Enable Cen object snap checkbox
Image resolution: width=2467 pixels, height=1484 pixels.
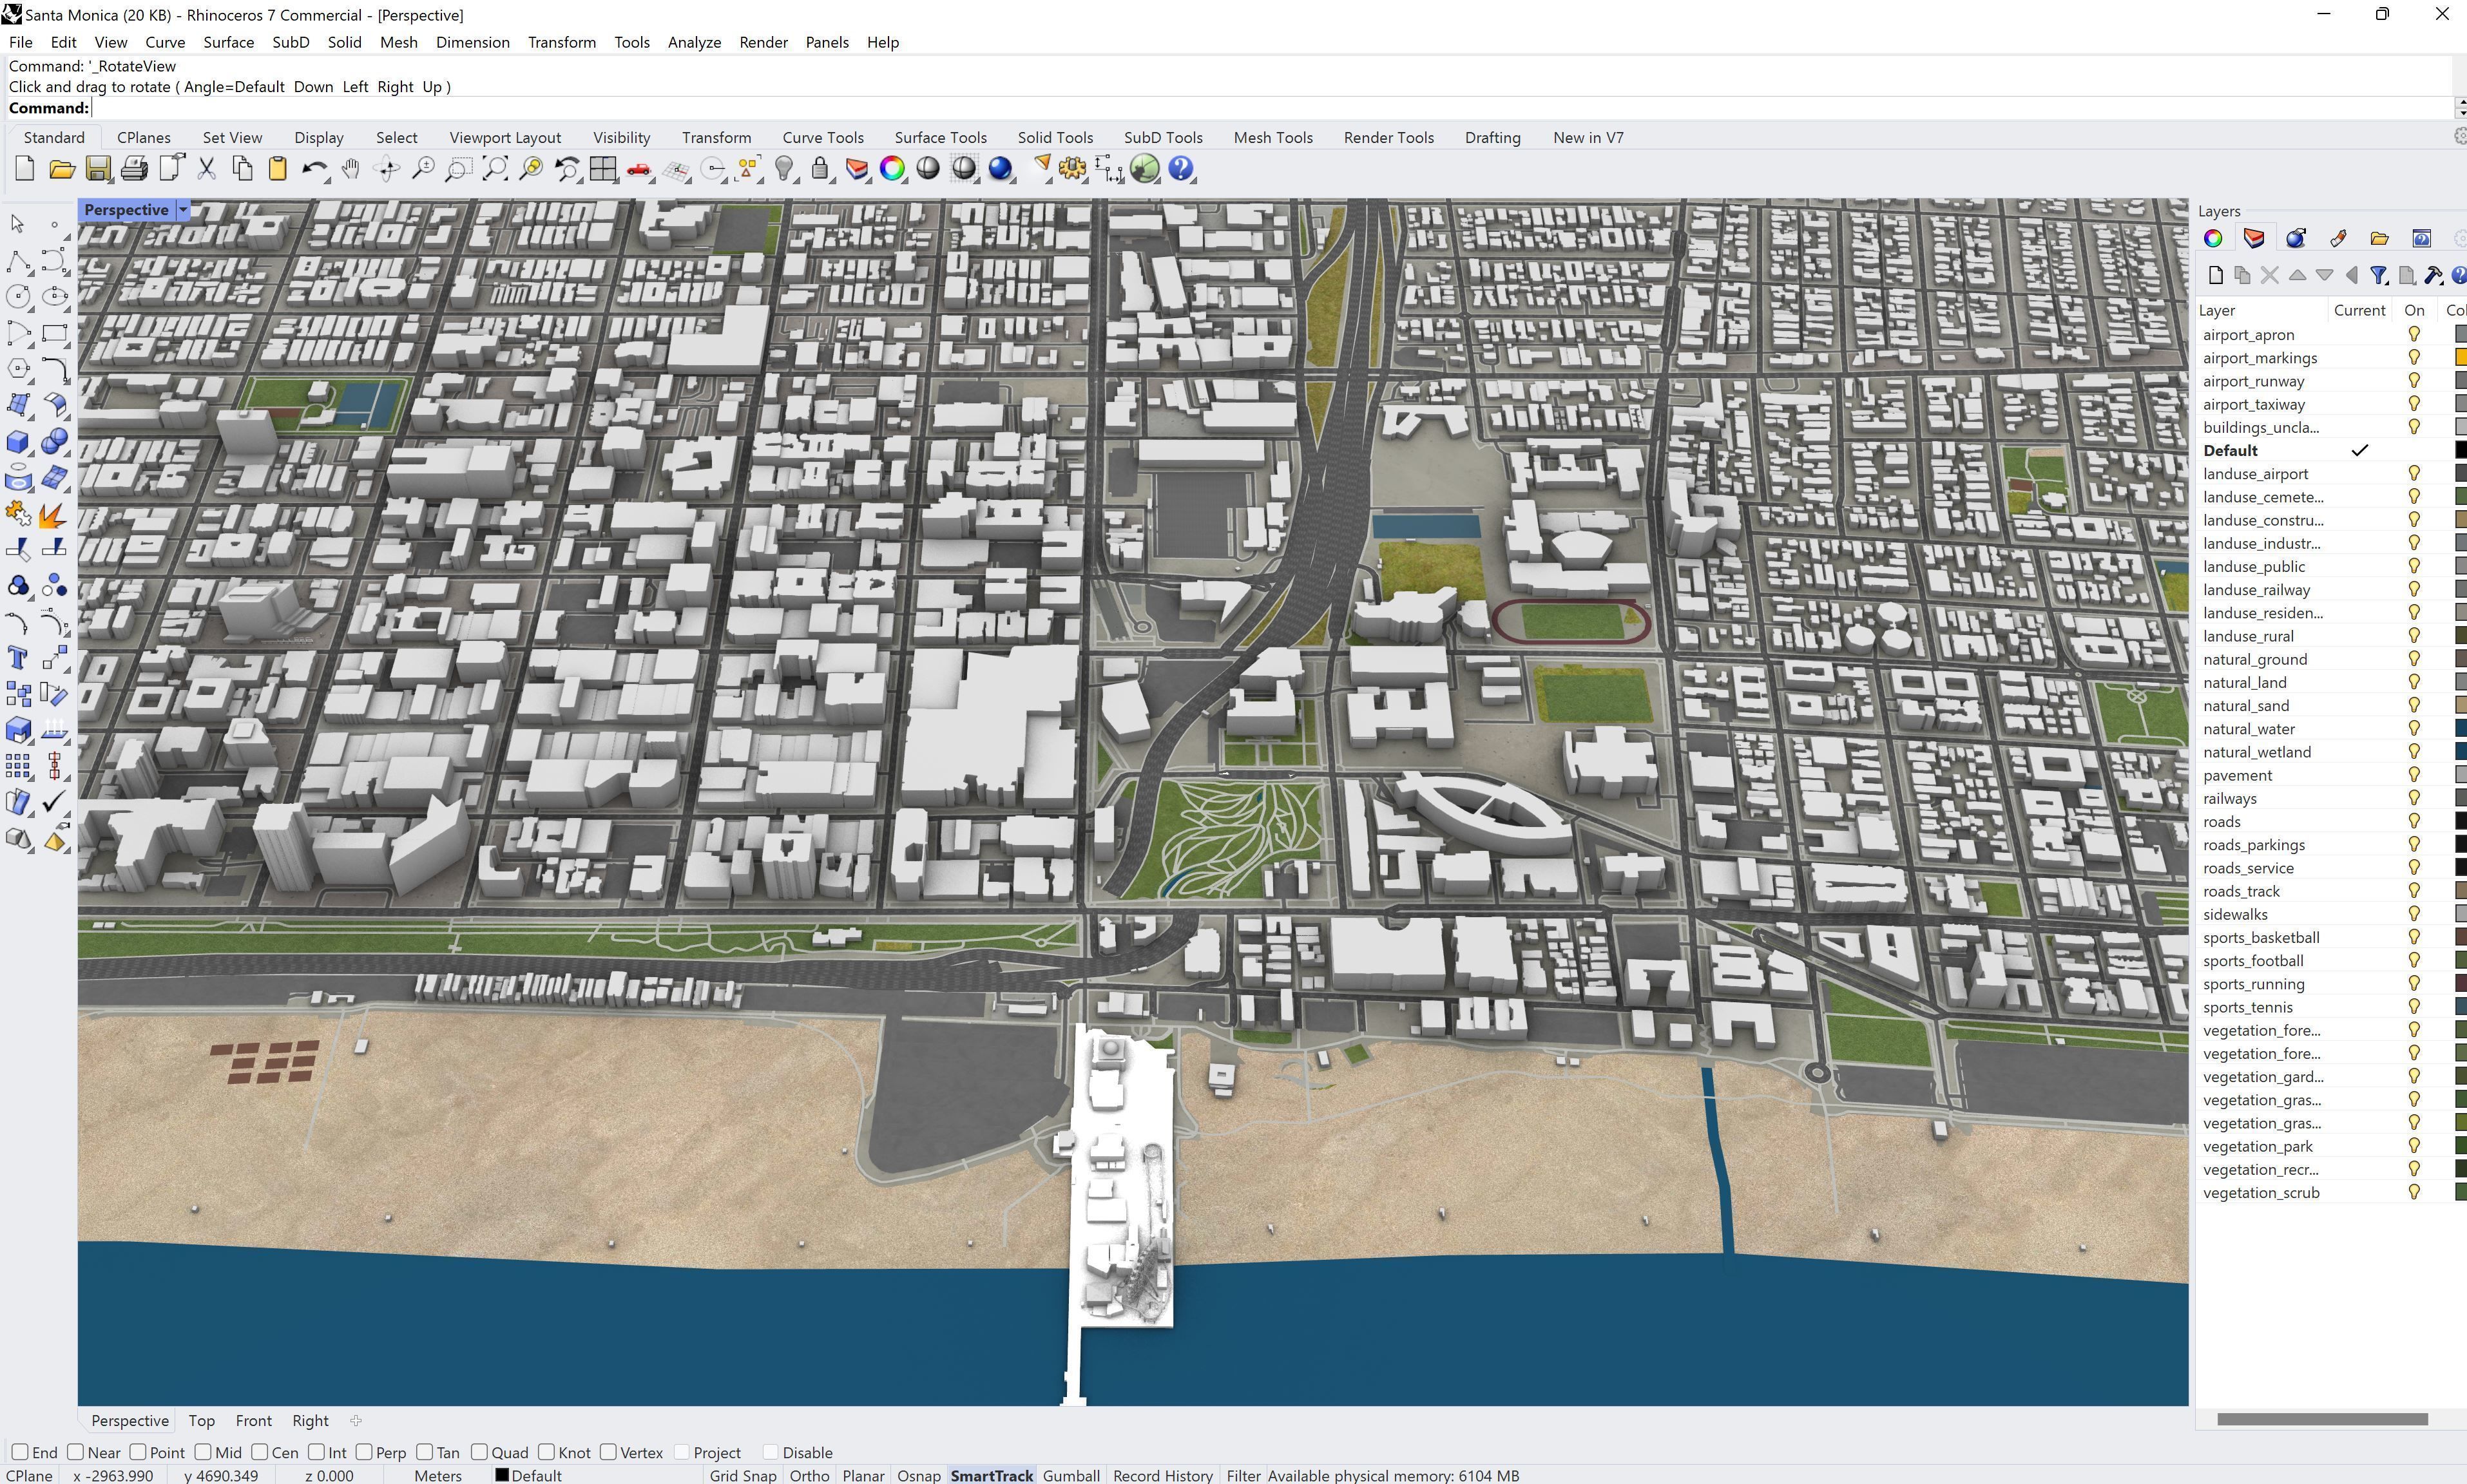tap(260, 1452)
